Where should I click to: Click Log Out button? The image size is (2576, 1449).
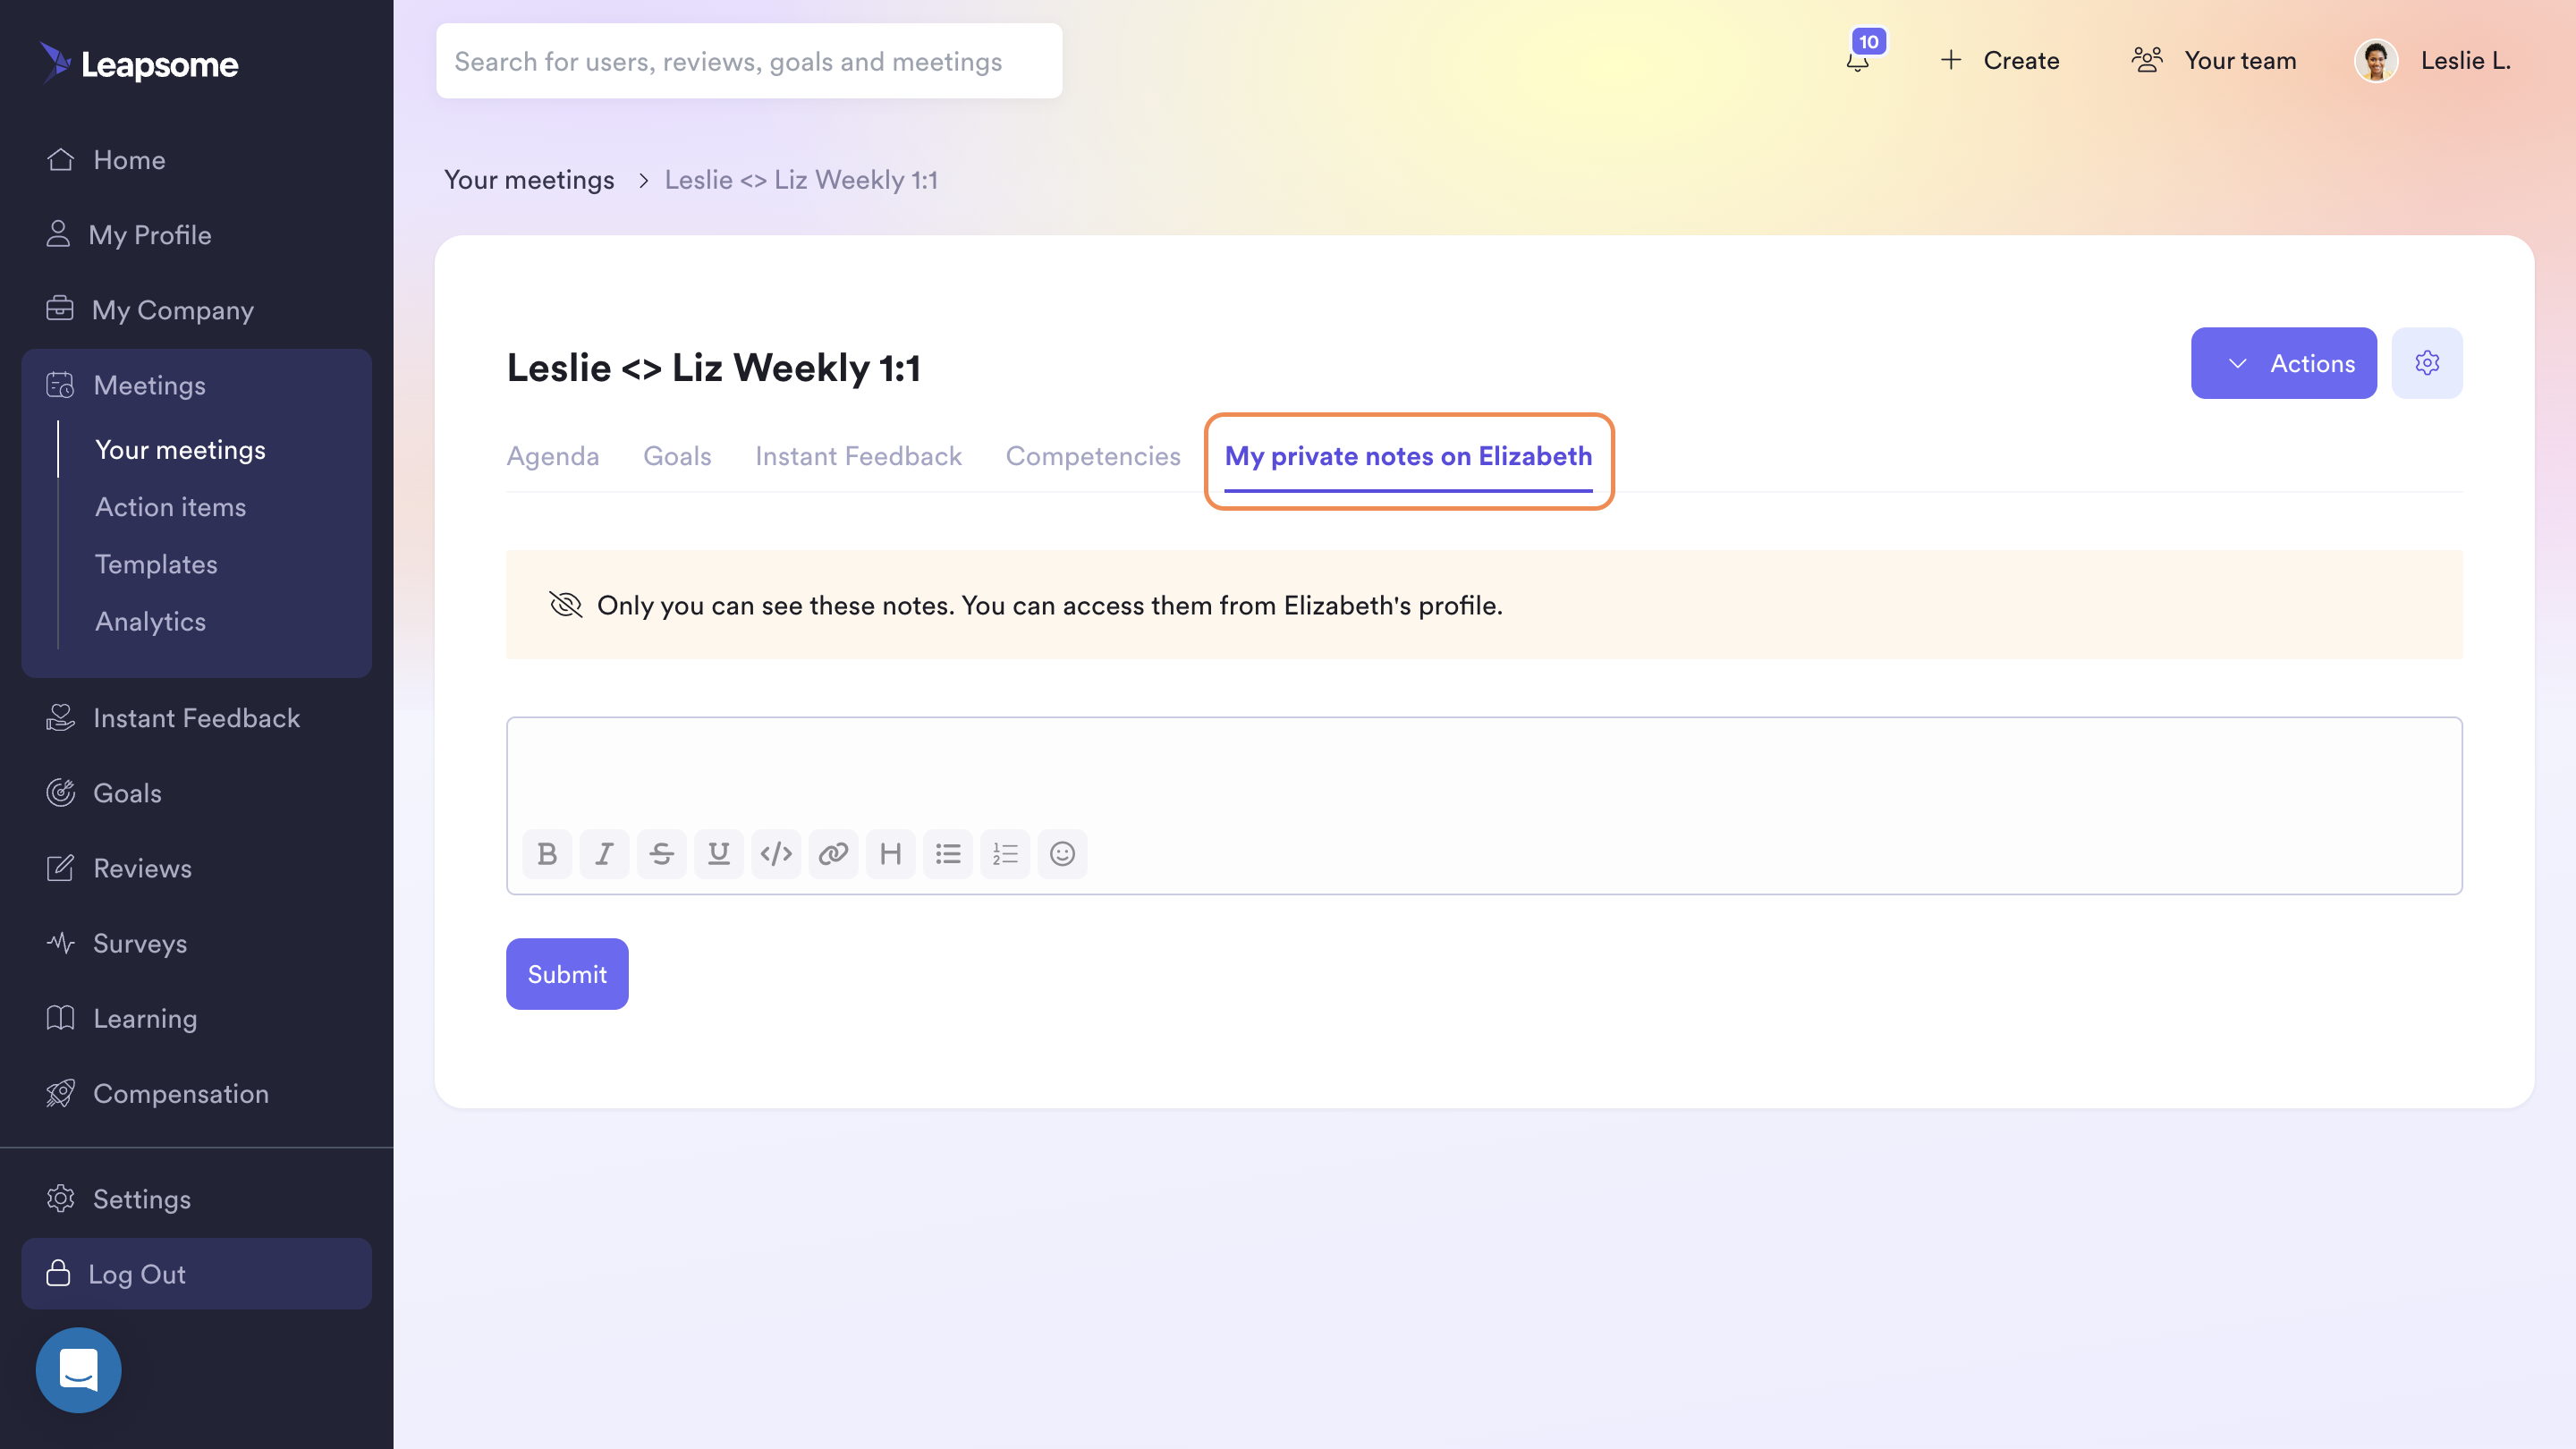[196, 1274]
